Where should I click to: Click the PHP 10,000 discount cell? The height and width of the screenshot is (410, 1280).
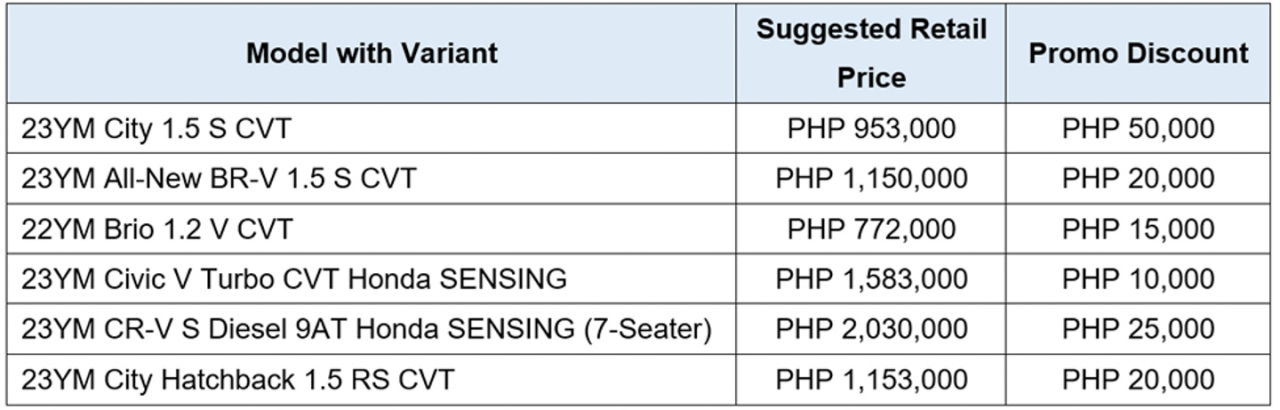[x=1139, y=279]
